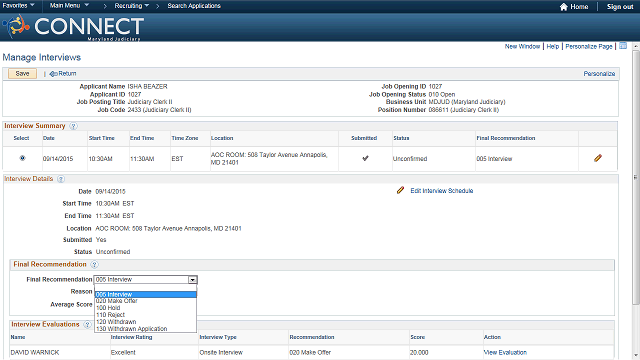Viewport: 640px width, 360px height.
Task: Click Final Recommendation help question icon
Action: (x=94, y=264)
